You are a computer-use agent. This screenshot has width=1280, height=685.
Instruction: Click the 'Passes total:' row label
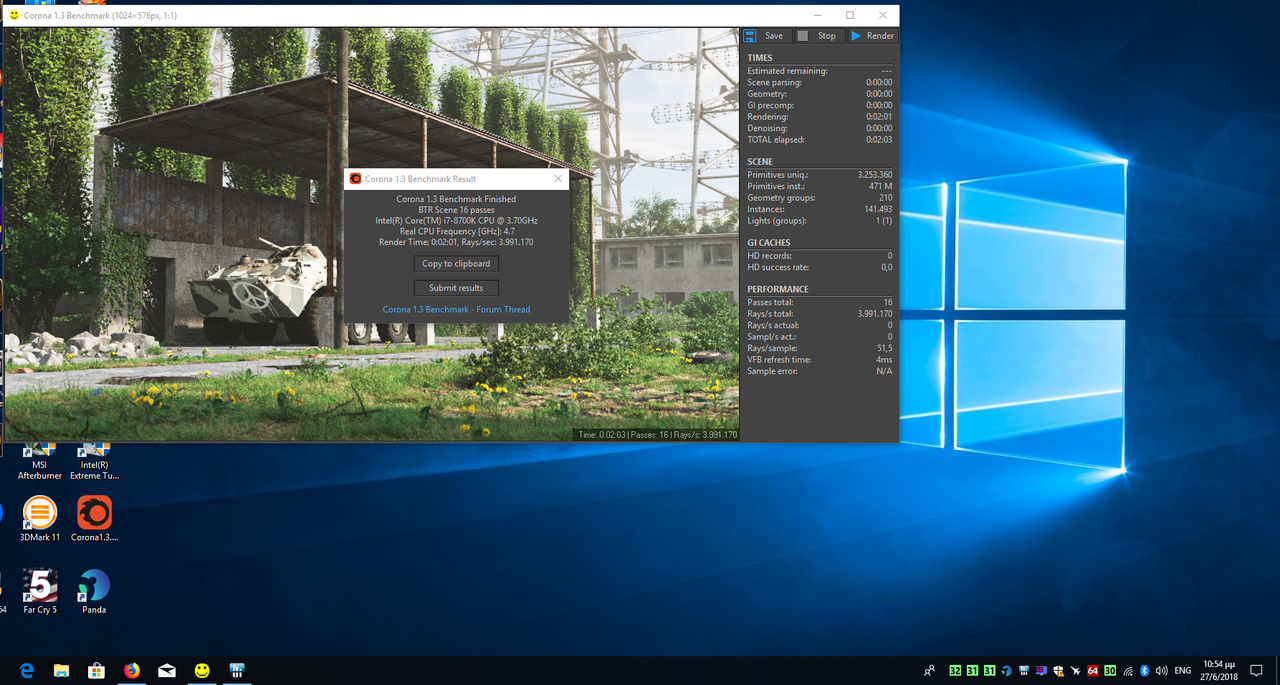771,302
